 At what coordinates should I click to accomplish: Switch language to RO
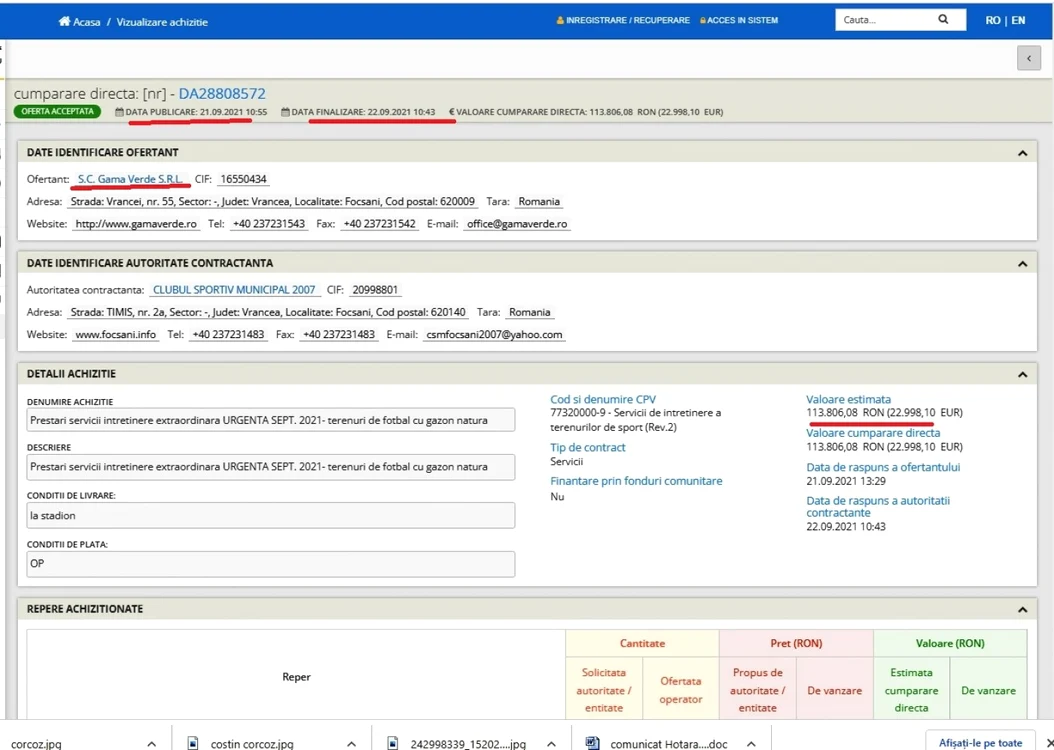point(993,20)
